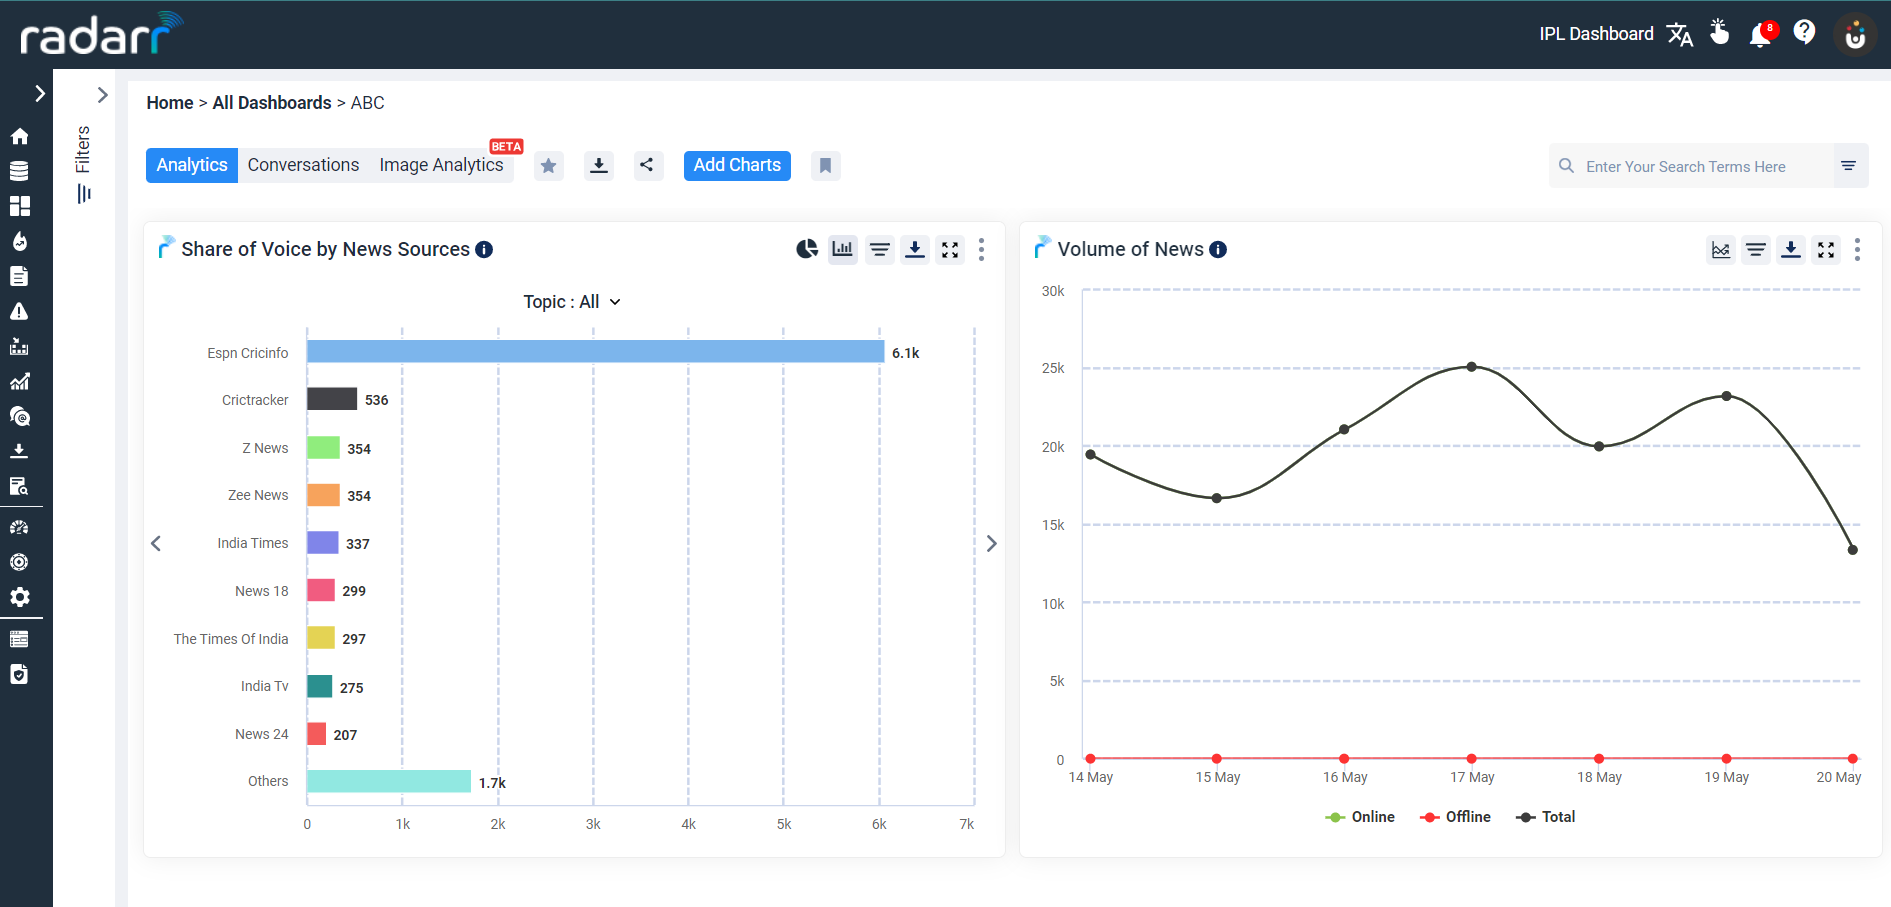This screenshot has height=907, width=1891.
Task: Open the dashboards grid icon in sidebar
Action: (x=19, y=206)
